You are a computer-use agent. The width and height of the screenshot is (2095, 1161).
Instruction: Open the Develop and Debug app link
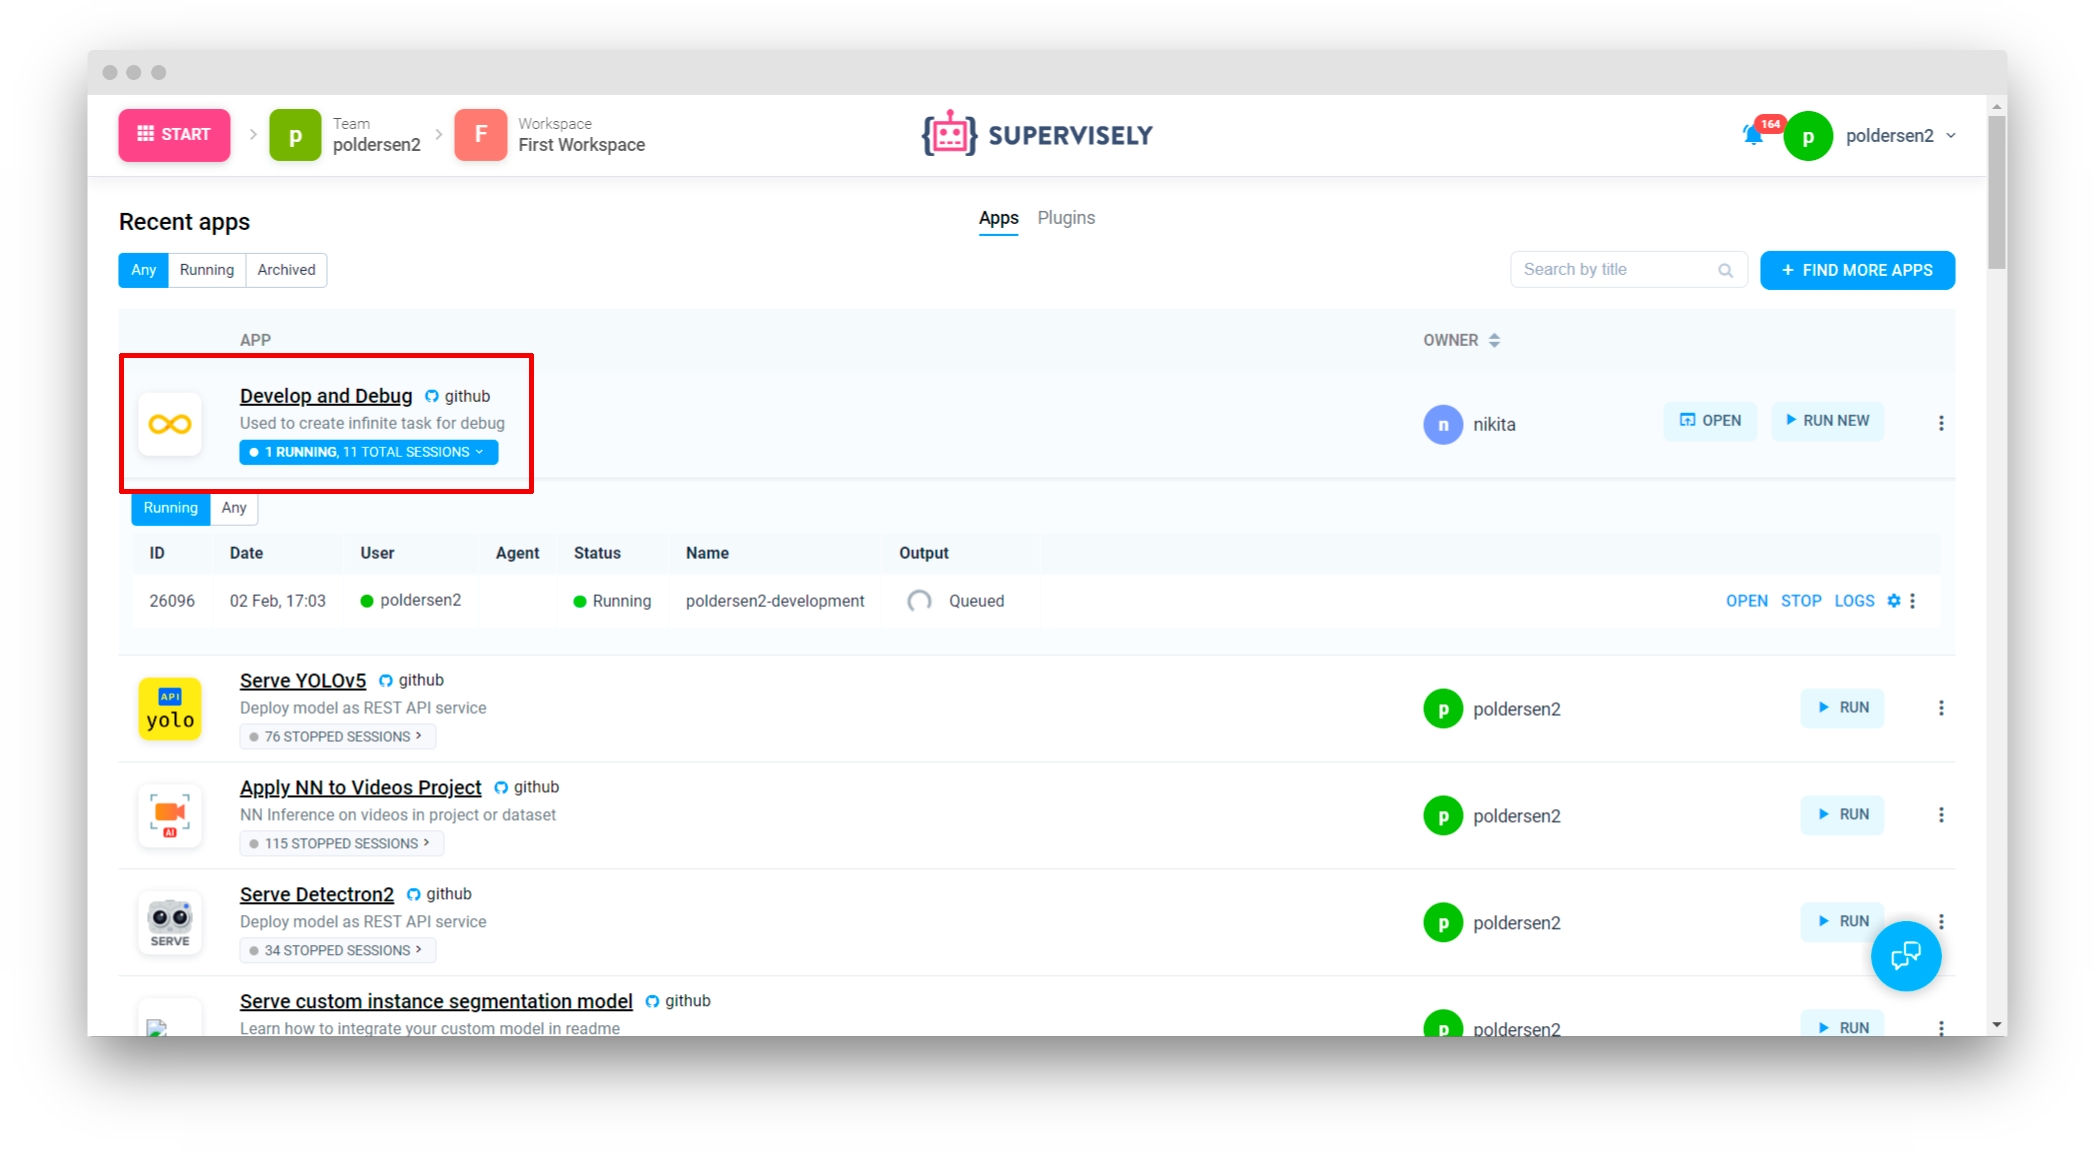(x=326, y=396)
